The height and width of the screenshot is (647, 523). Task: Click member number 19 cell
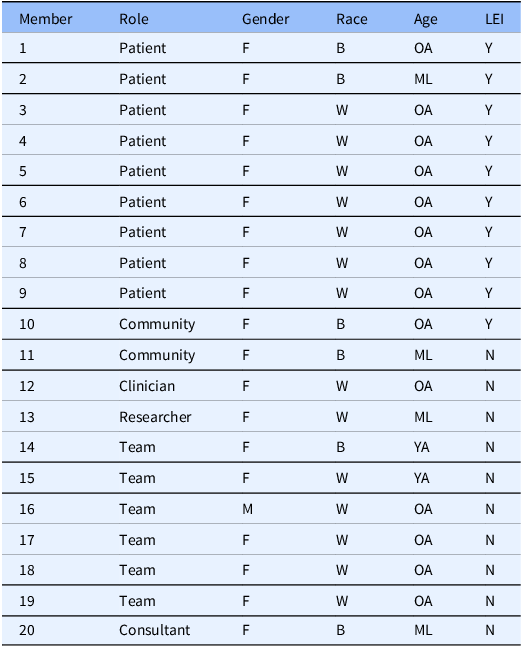[27, 601]
